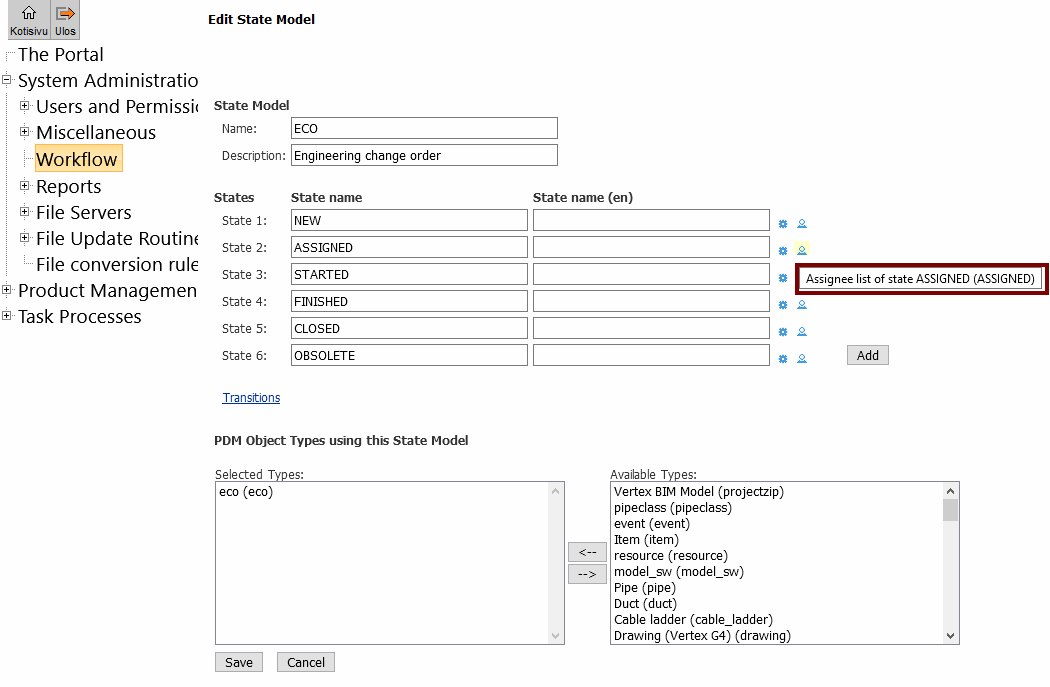Image resolution: width=1050 pixels, height=687 pixels.
Task: Click the gear icon for the STARTED state
Action: (x=783, y=278)
